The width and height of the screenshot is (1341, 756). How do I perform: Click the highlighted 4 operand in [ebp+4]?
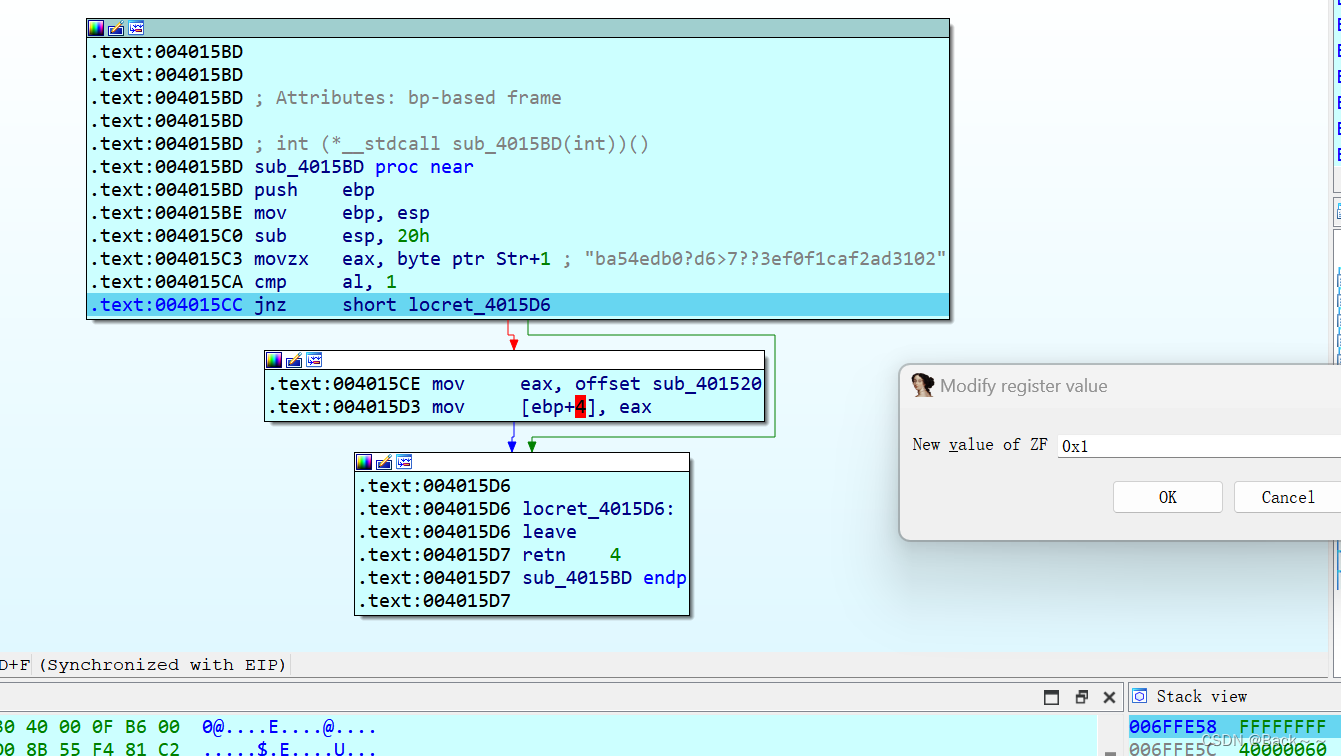(580, 407)
